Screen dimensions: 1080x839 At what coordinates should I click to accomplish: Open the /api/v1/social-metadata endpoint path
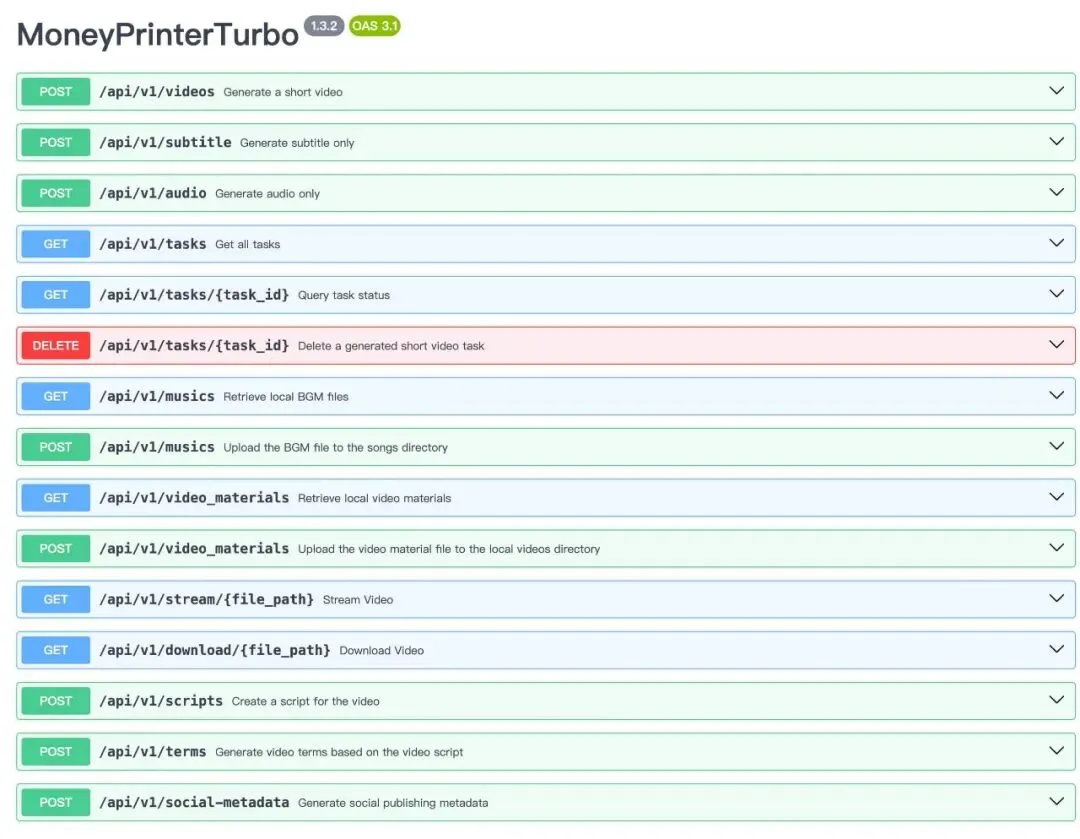click(194, 802)
